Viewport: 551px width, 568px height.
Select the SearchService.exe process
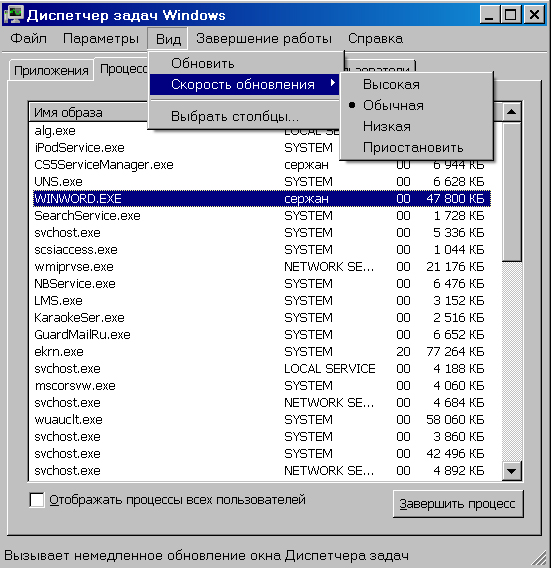(x=262, y=216)
